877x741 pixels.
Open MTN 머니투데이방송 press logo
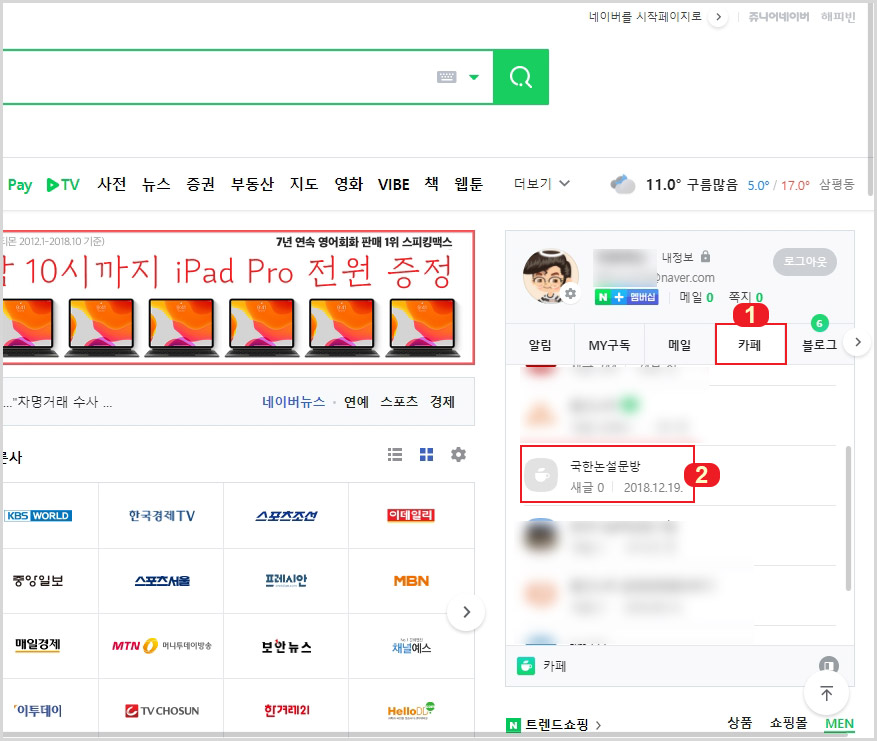[x=162, y=646]
